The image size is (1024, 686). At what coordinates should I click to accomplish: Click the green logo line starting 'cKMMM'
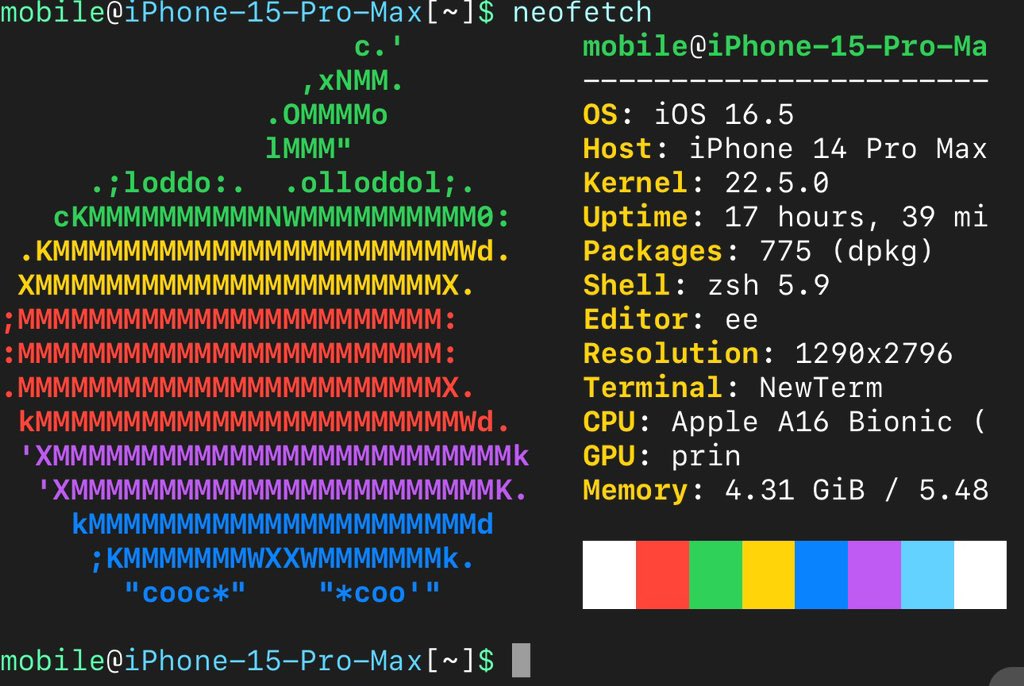coord(281,217)
